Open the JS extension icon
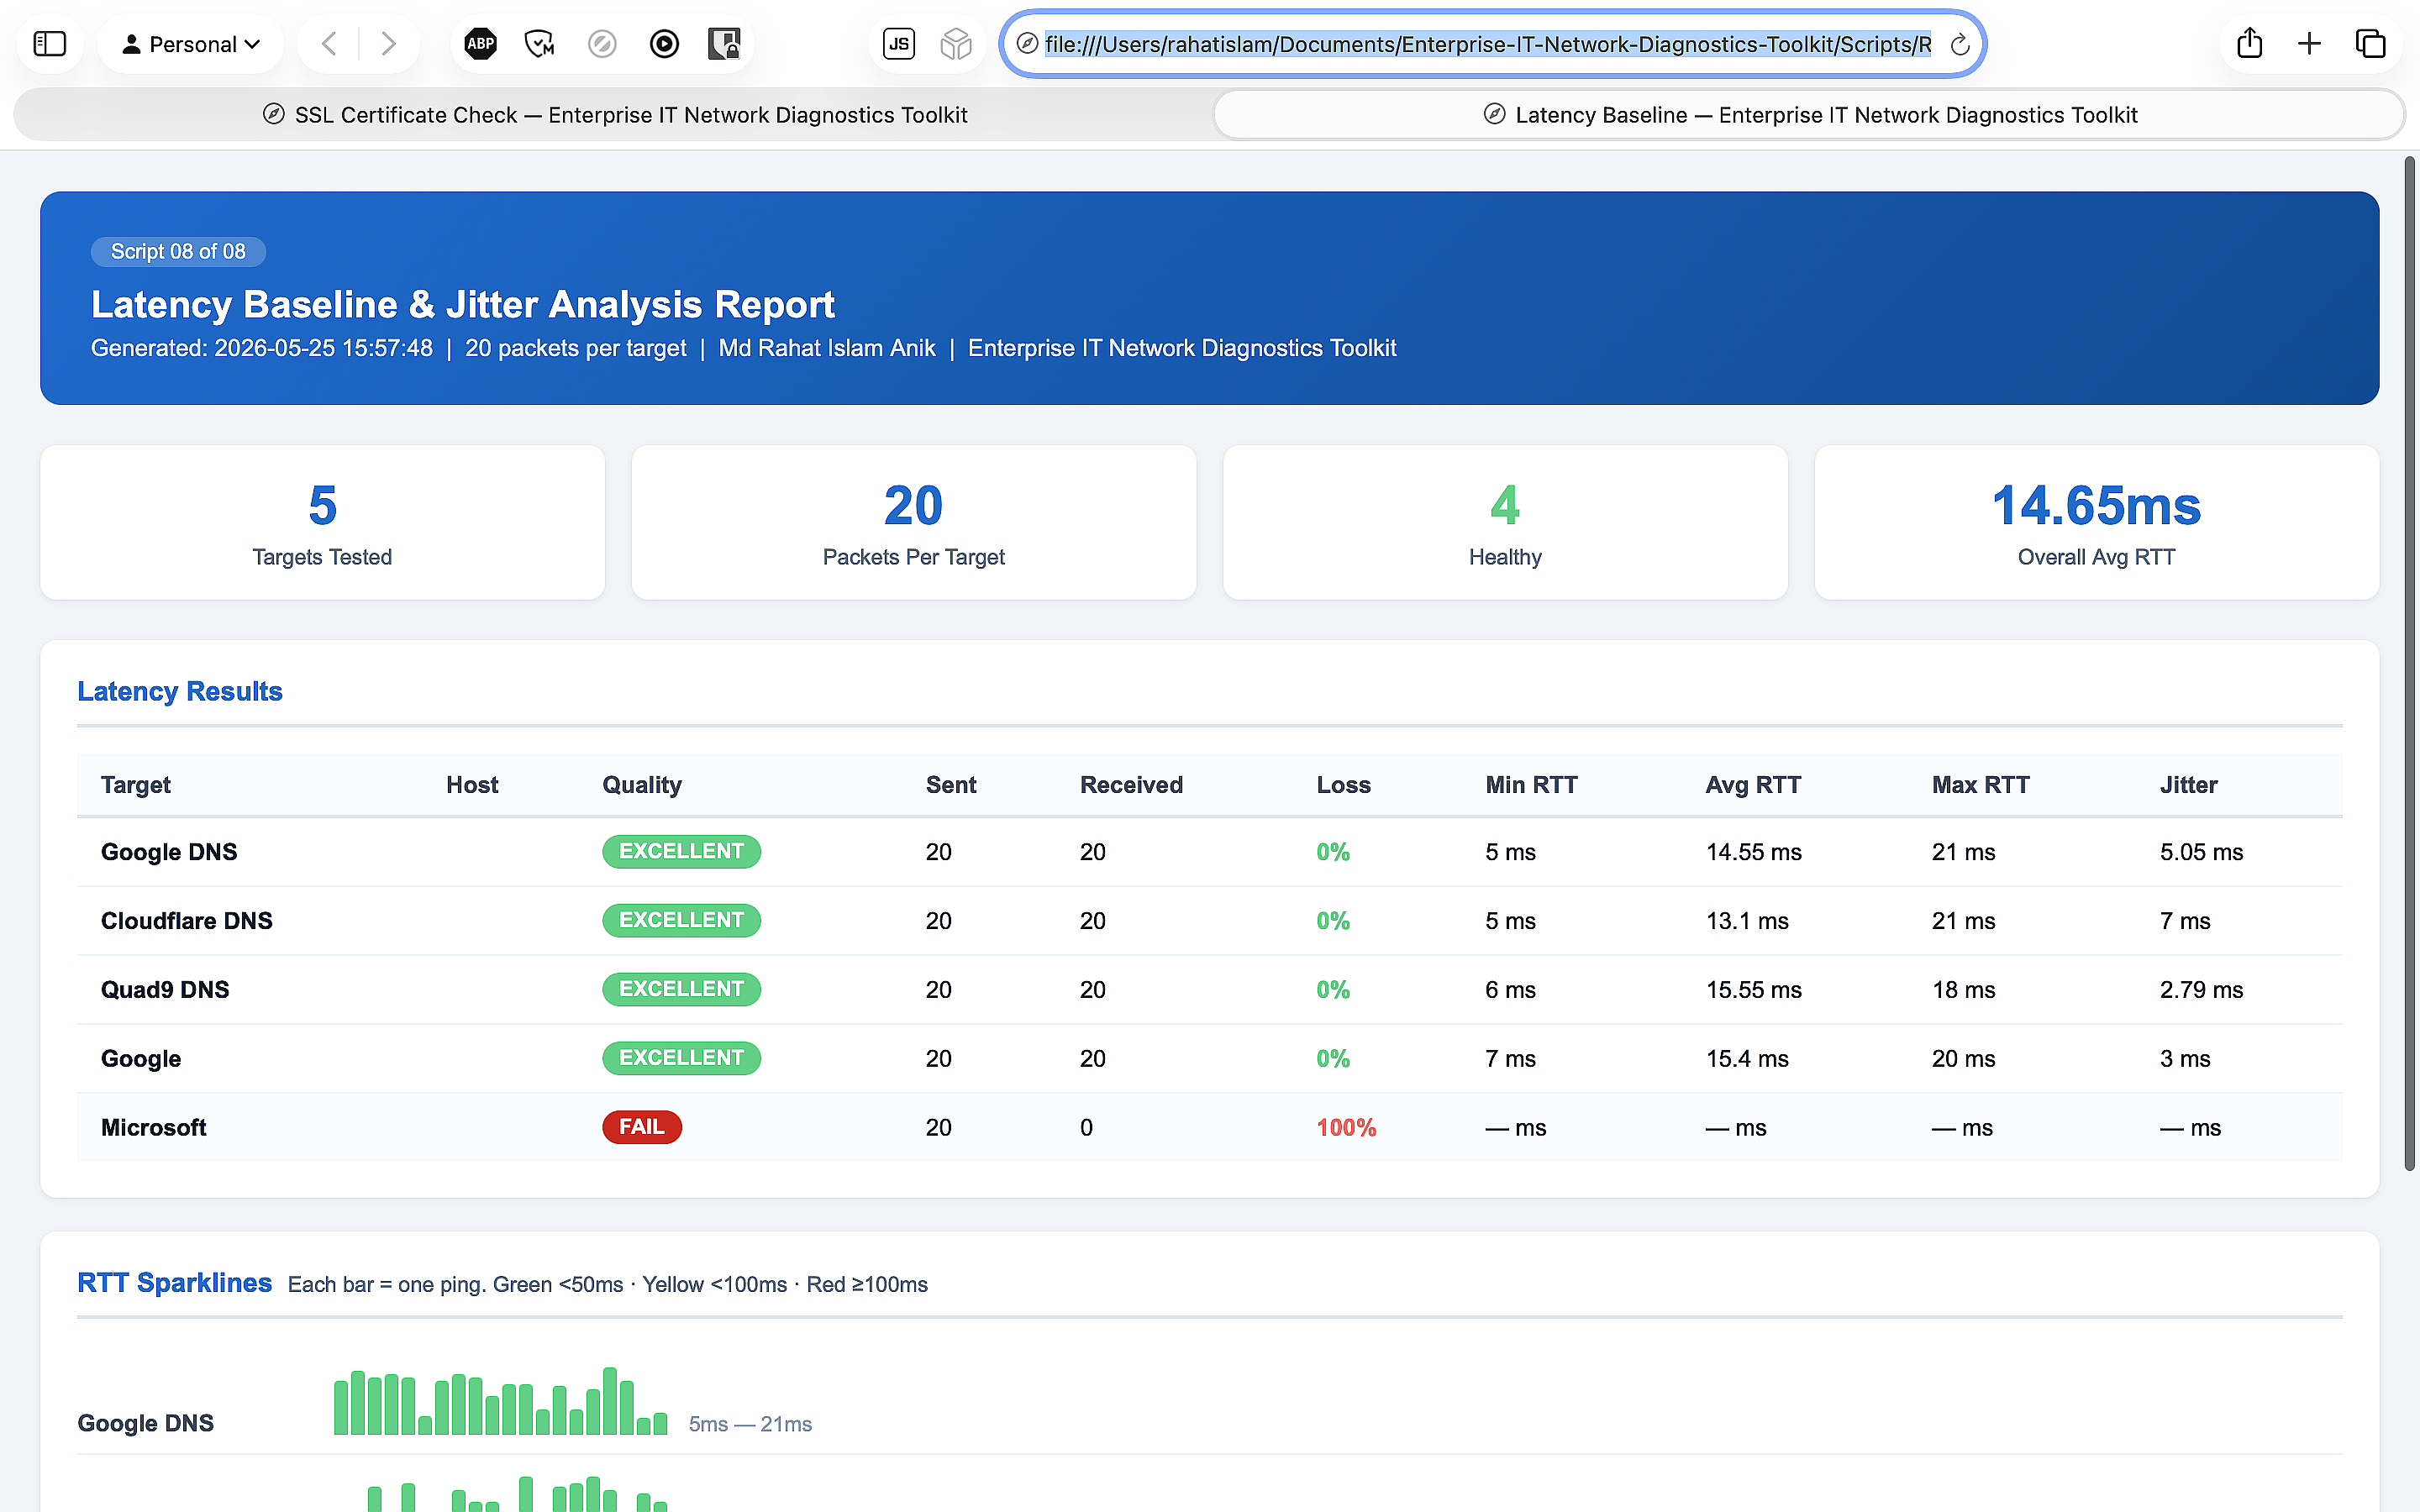Viewport: 2420px width, 1512px height. click(x=899, y=44)
